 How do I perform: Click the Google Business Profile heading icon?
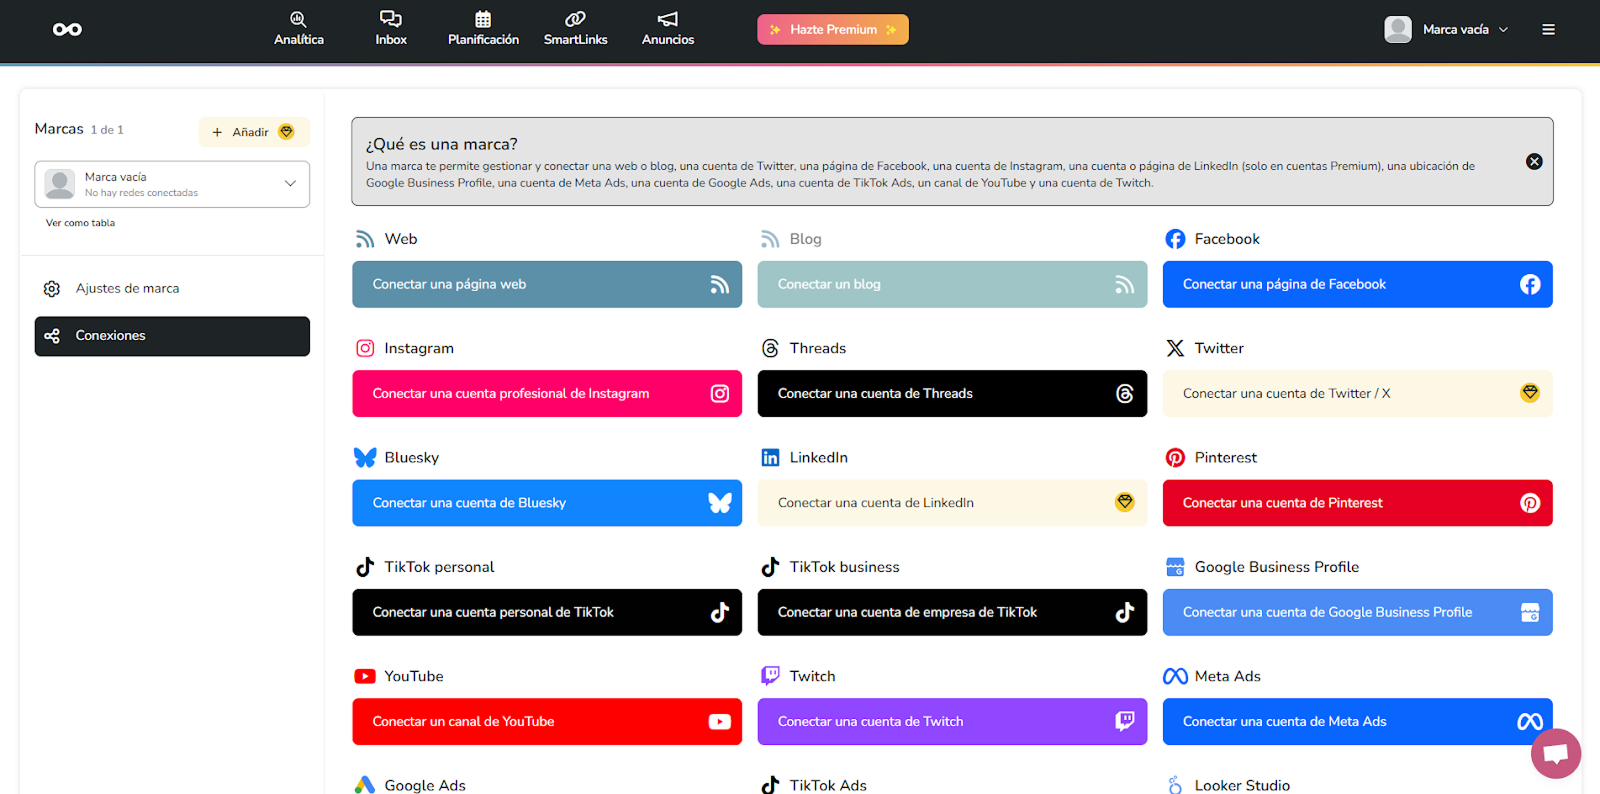click(x=1175, y=567)
